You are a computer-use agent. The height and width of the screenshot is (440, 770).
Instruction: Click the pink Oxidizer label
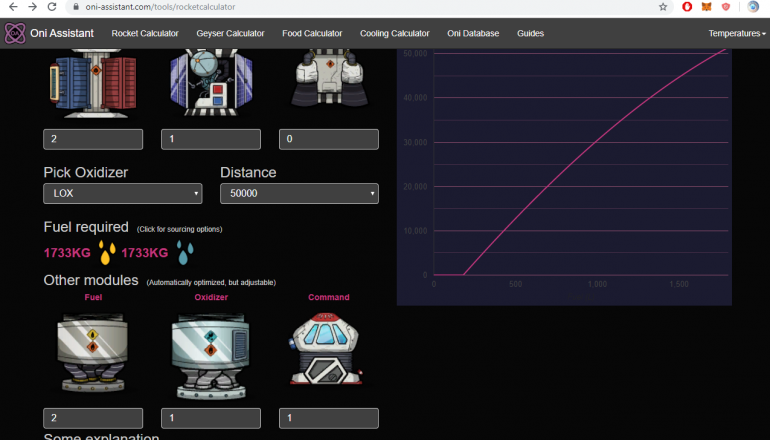[x=211, y=297]
